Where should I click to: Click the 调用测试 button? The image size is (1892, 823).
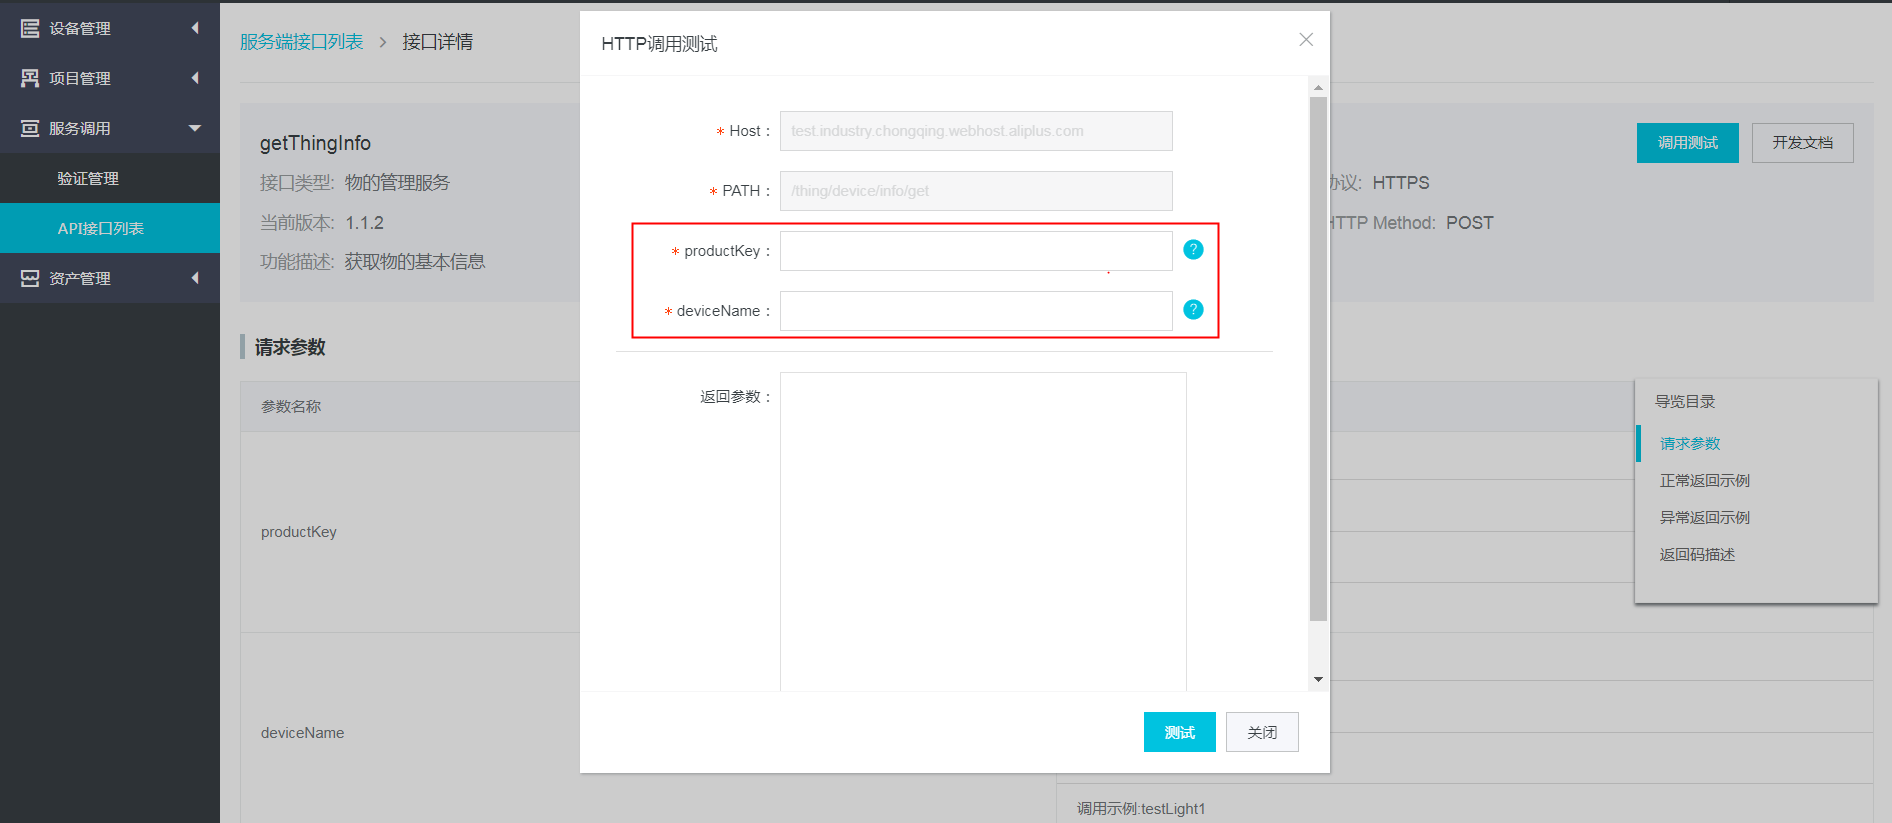1688,143
